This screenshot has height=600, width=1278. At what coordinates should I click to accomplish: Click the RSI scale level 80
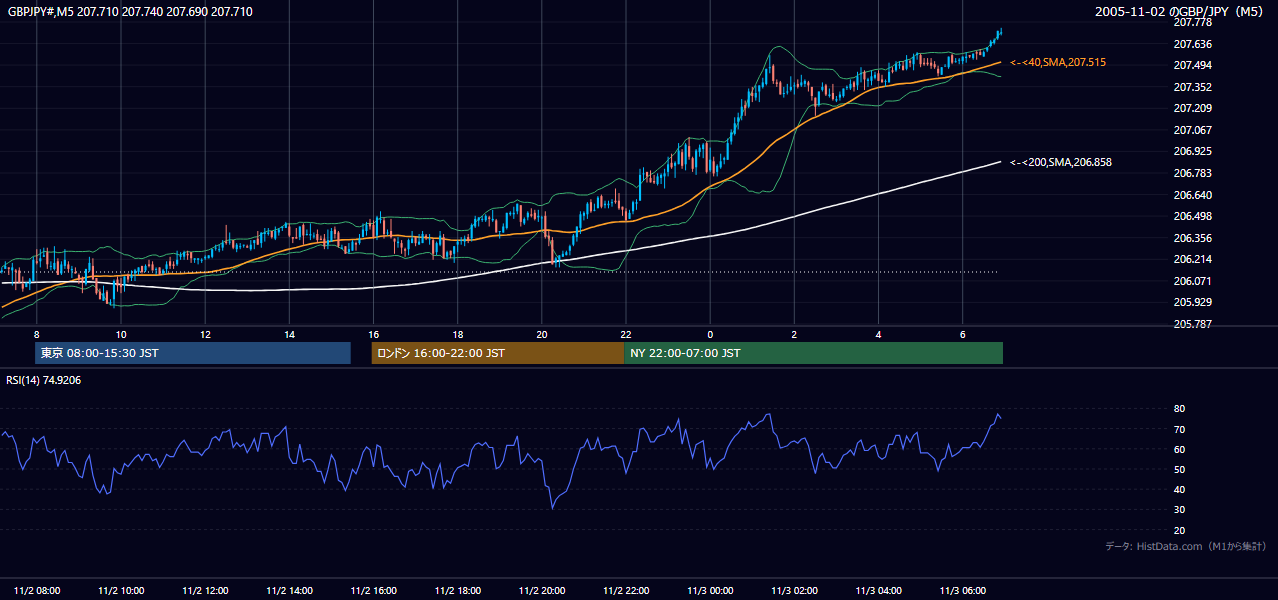click(1179, 409)
